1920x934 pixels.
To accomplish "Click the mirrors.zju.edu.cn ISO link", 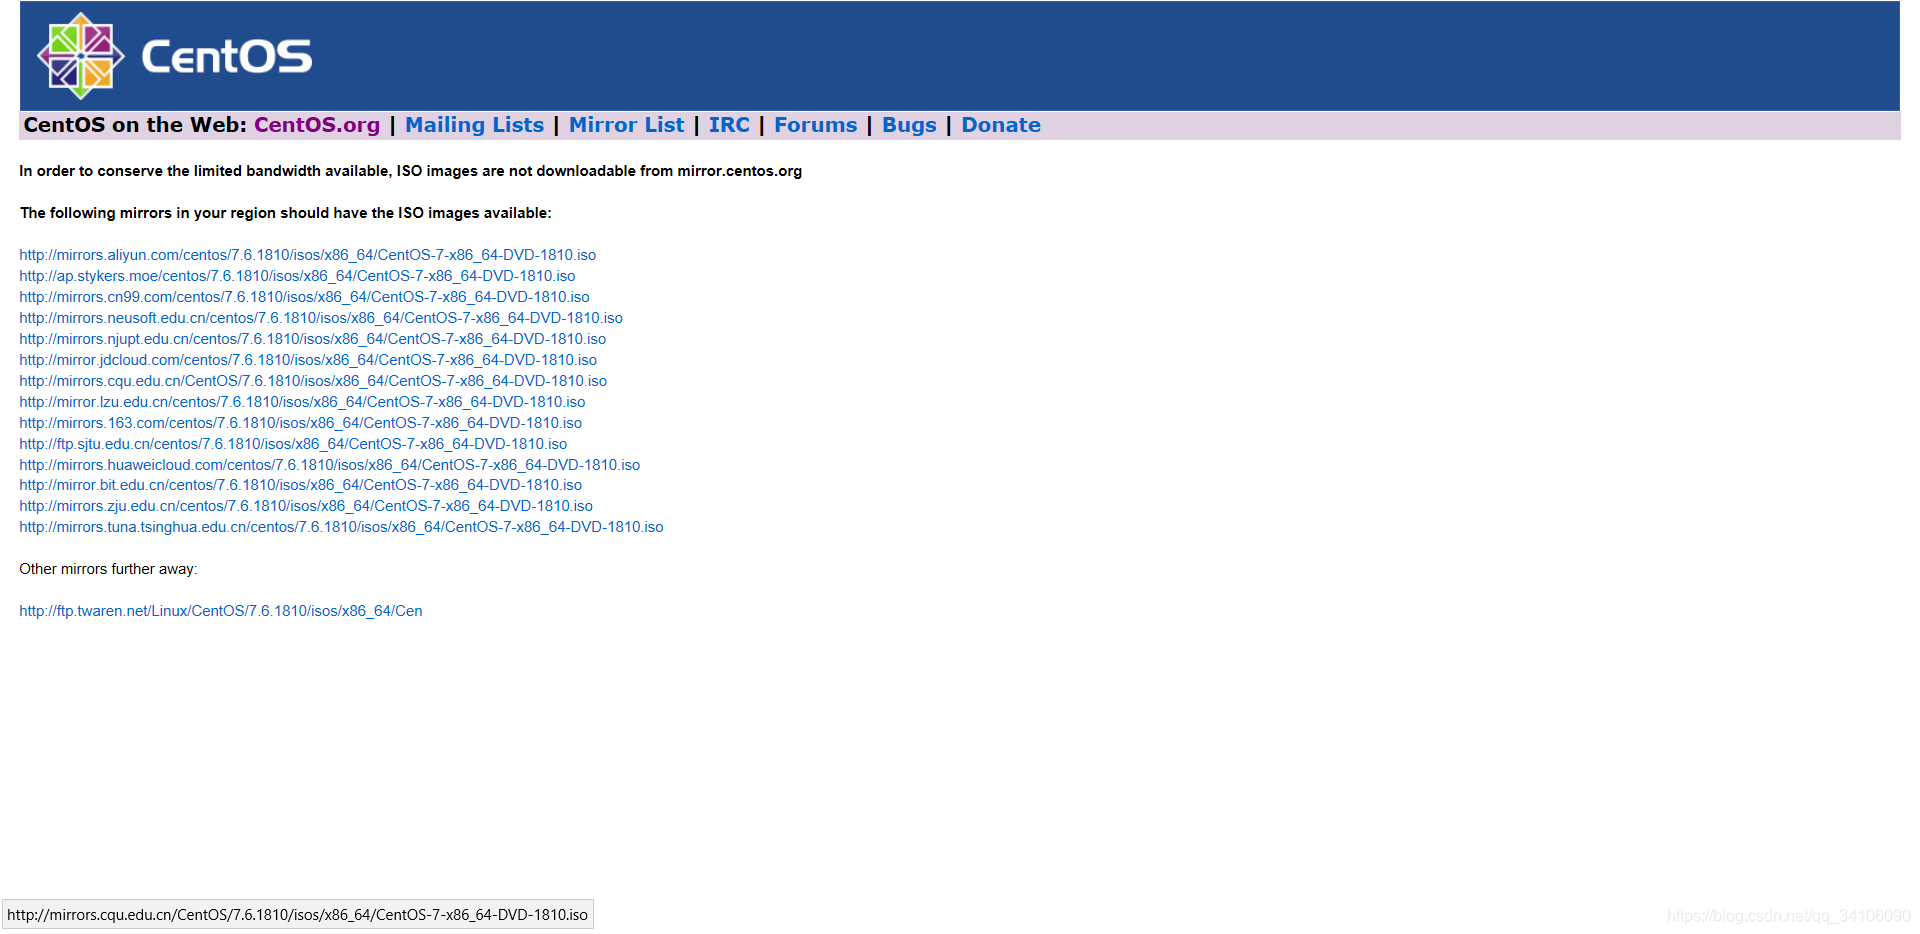I will tap(306, 506).
